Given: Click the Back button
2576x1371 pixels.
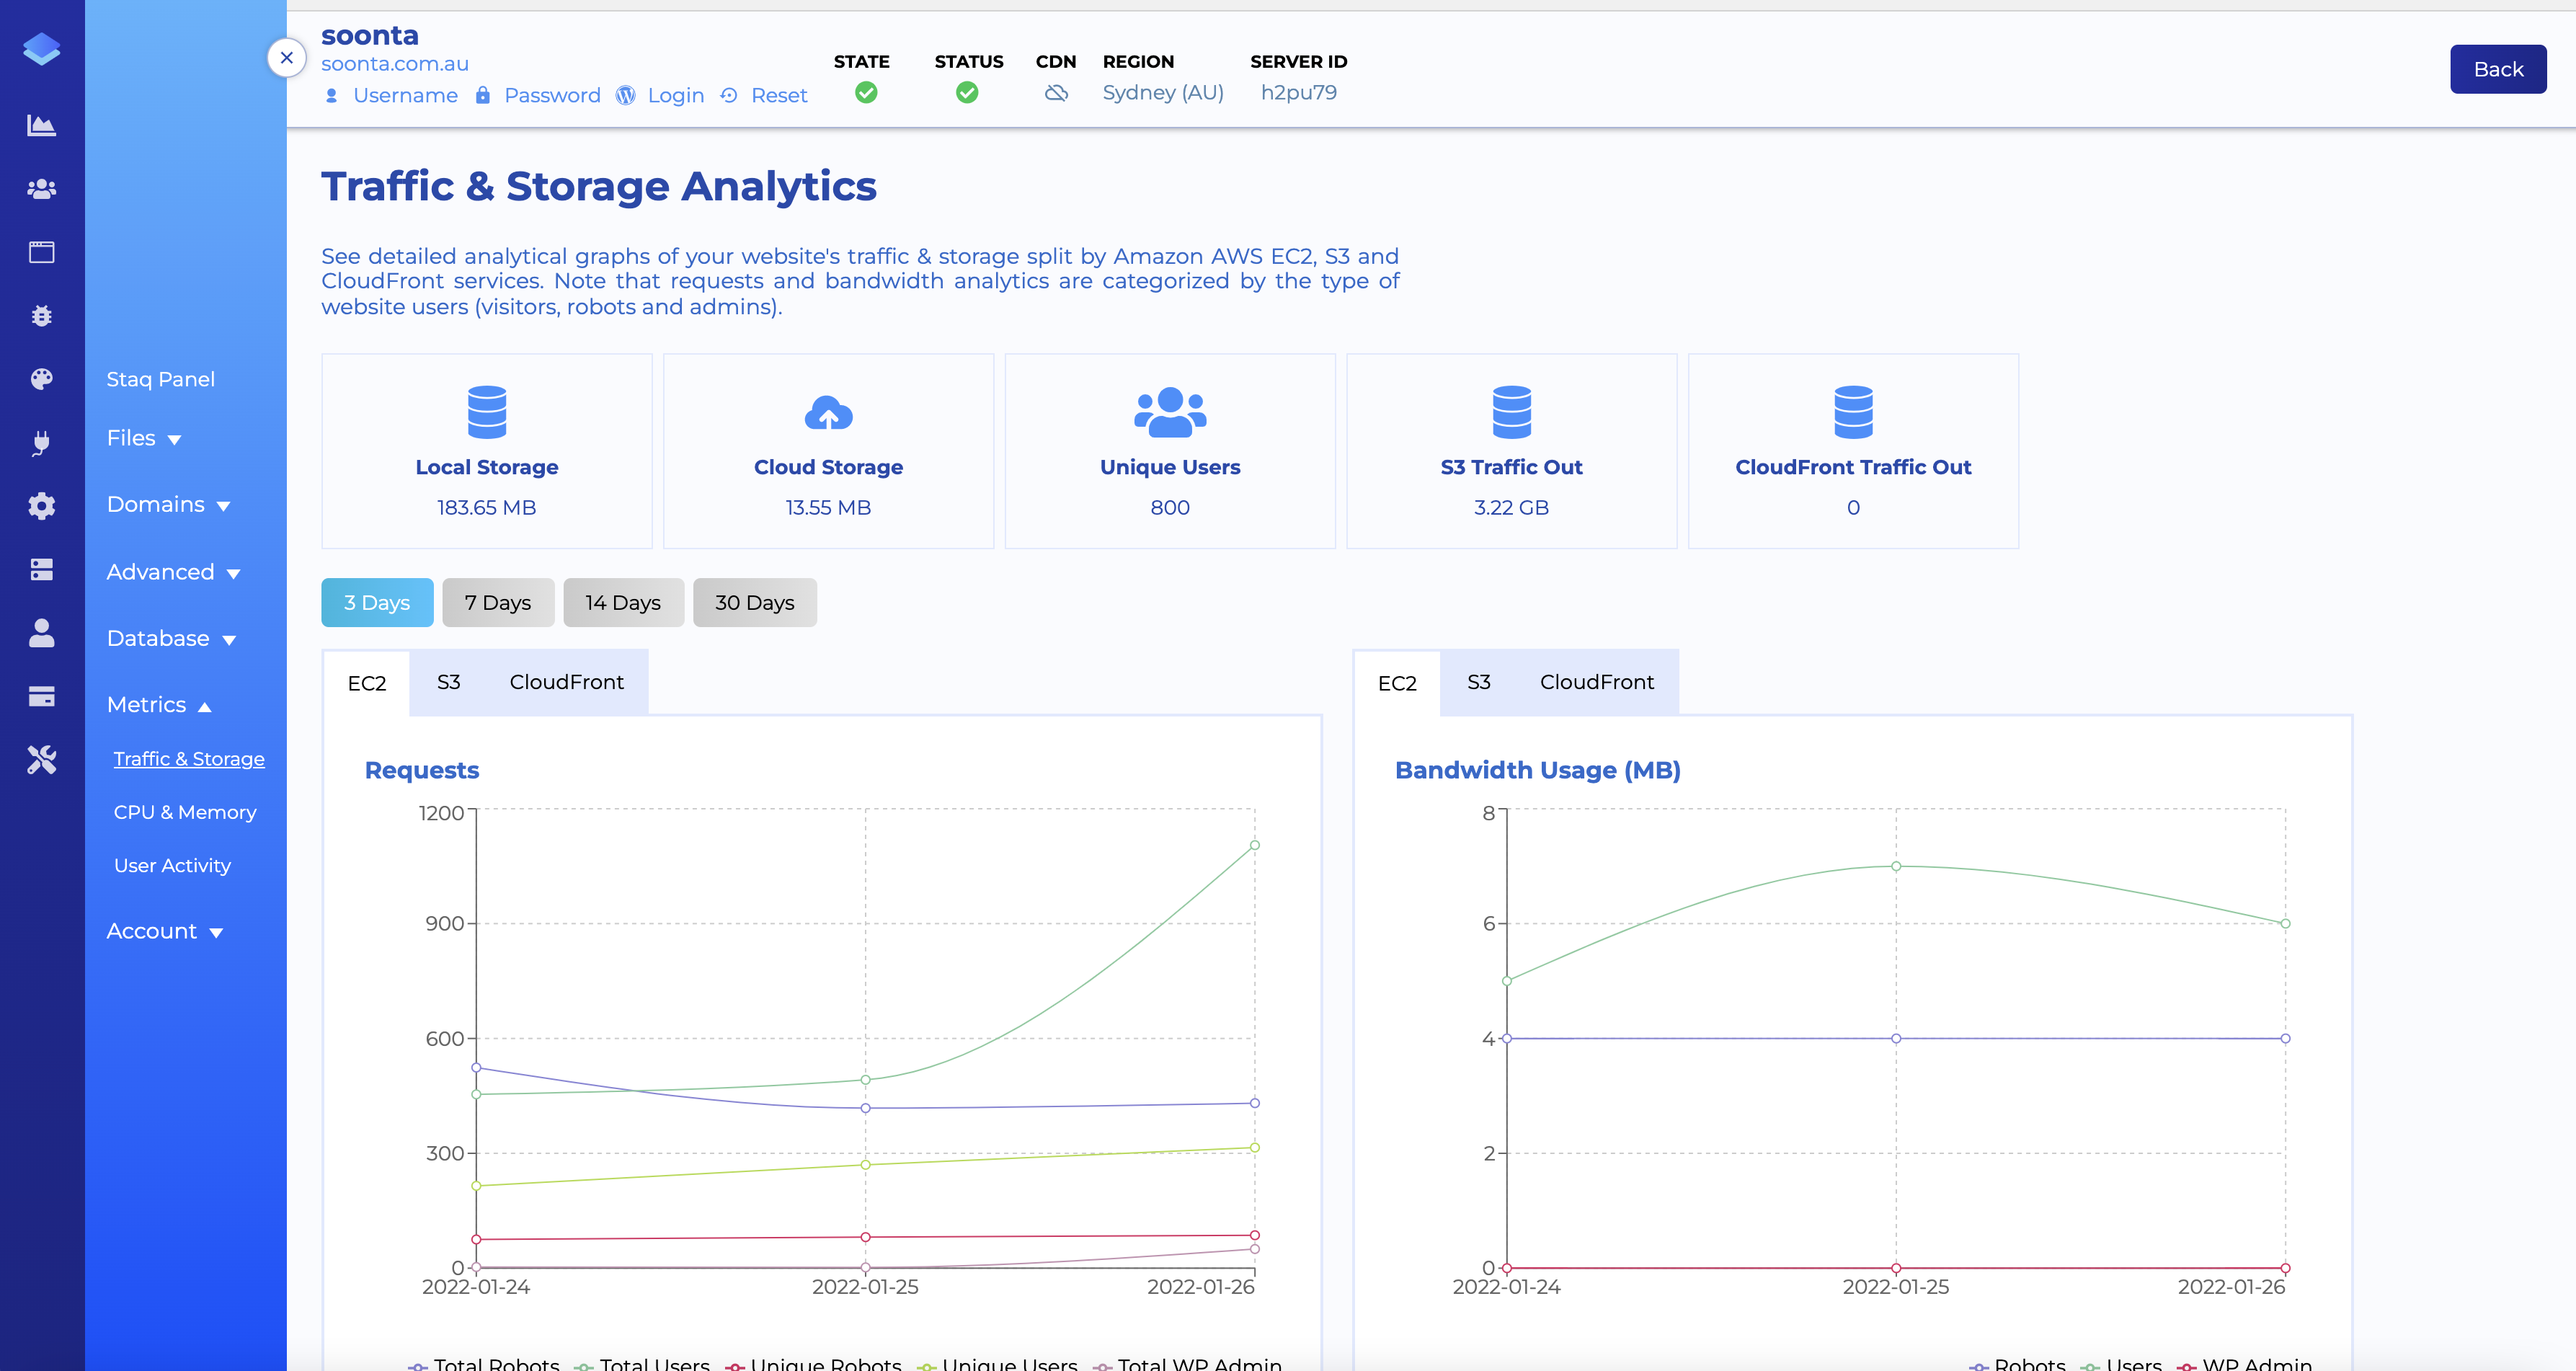Looking at the screenshot, I should [2498, 69].
